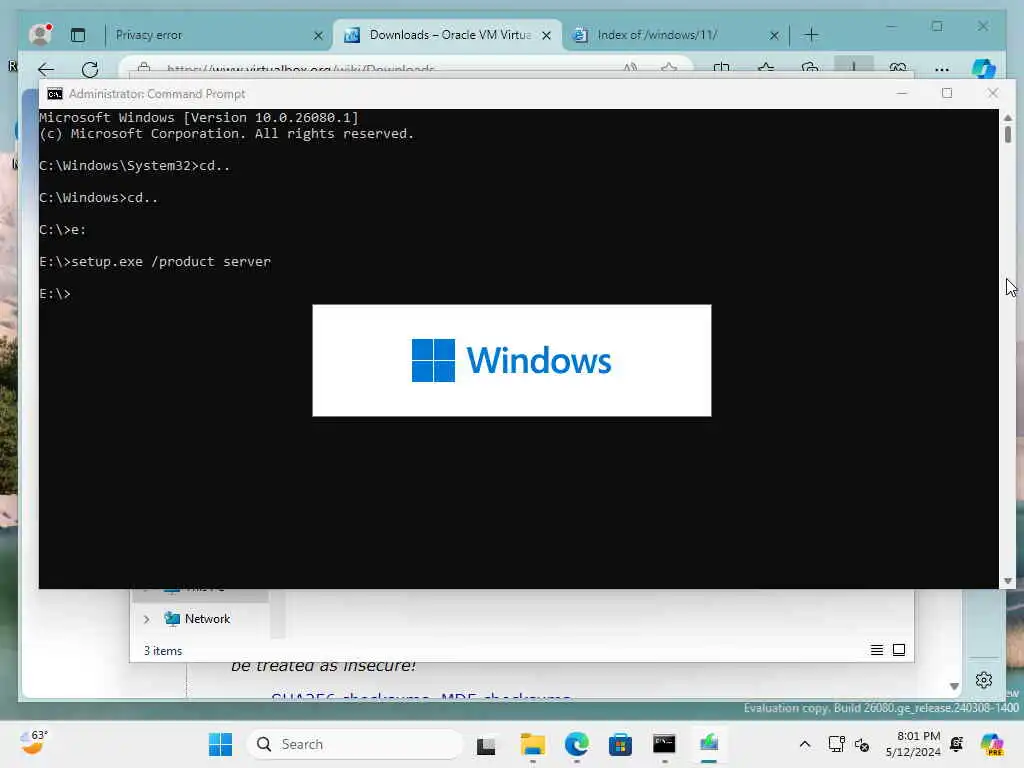
Task: Click the Windows setup splash logo
Action: 511,360
